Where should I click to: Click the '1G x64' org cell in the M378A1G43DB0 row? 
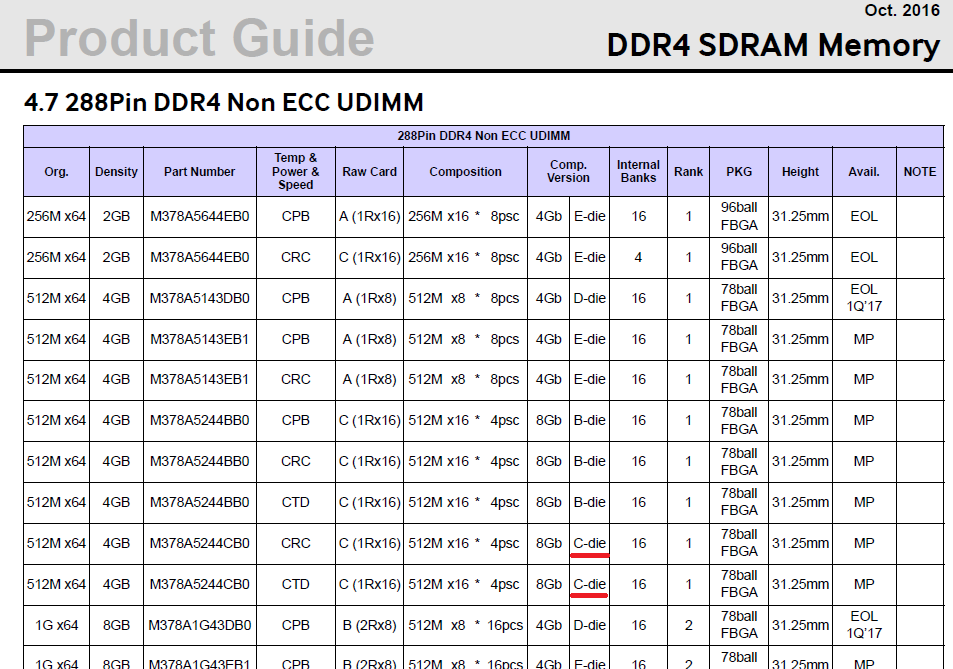(x=57, y=625)
